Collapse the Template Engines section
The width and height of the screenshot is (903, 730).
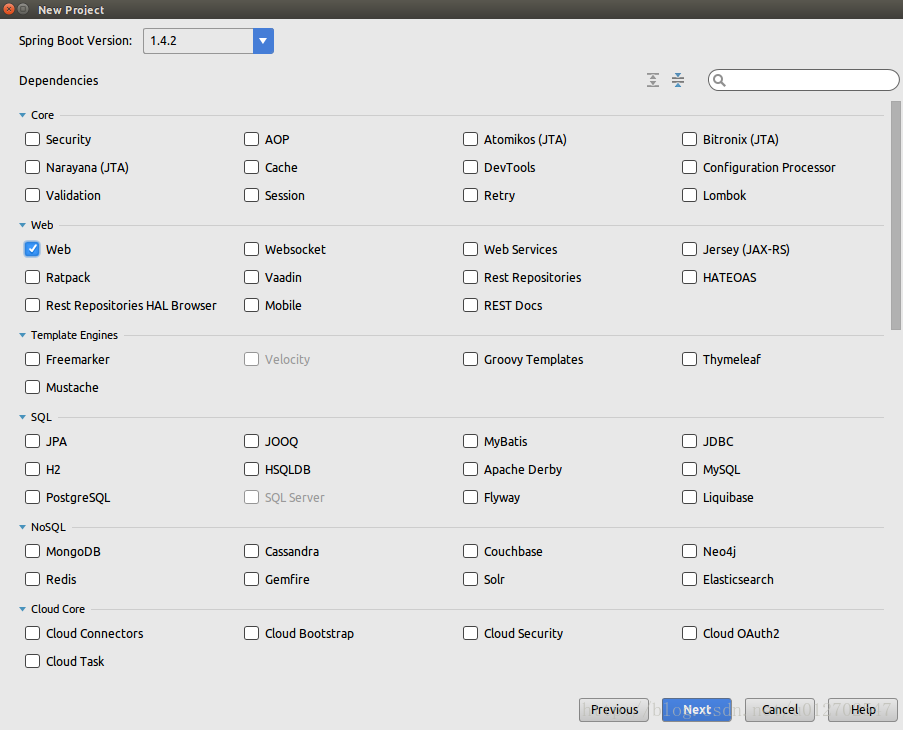pyautogui.click(x=22, y=335)
